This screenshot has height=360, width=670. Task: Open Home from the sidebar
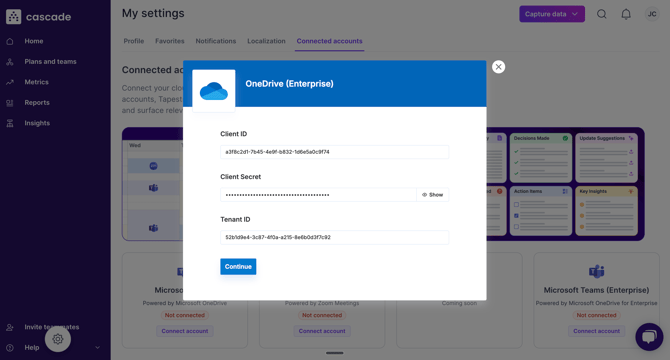click(x=34, y=41)
